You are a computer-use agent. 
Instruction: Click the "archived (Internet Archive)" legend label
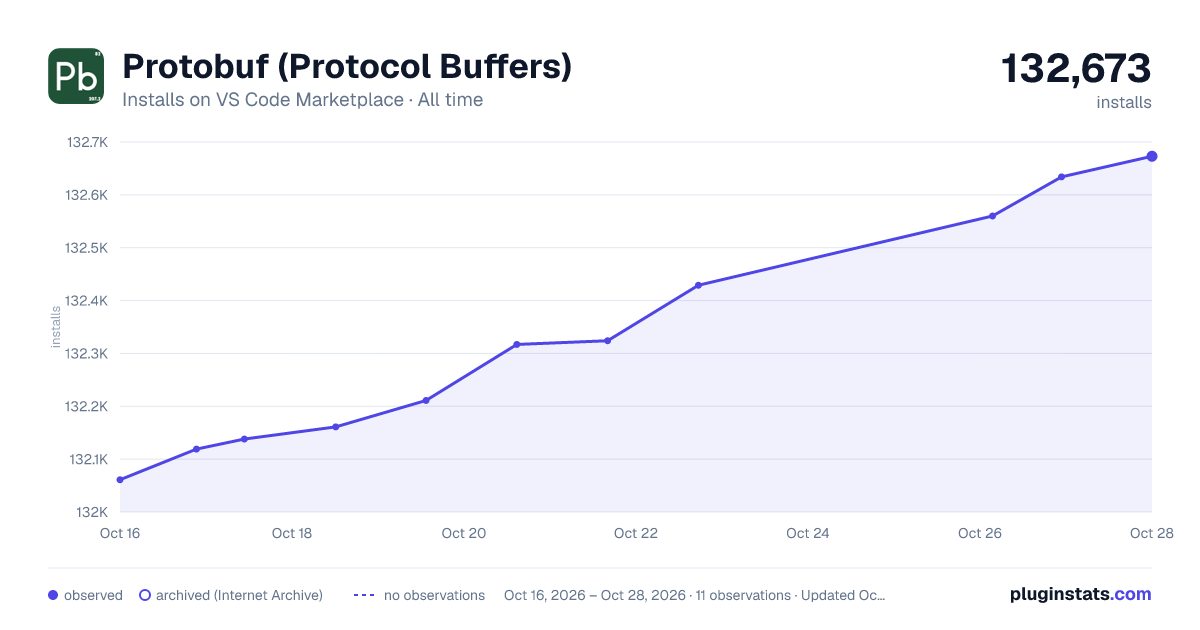pos(239,595)
